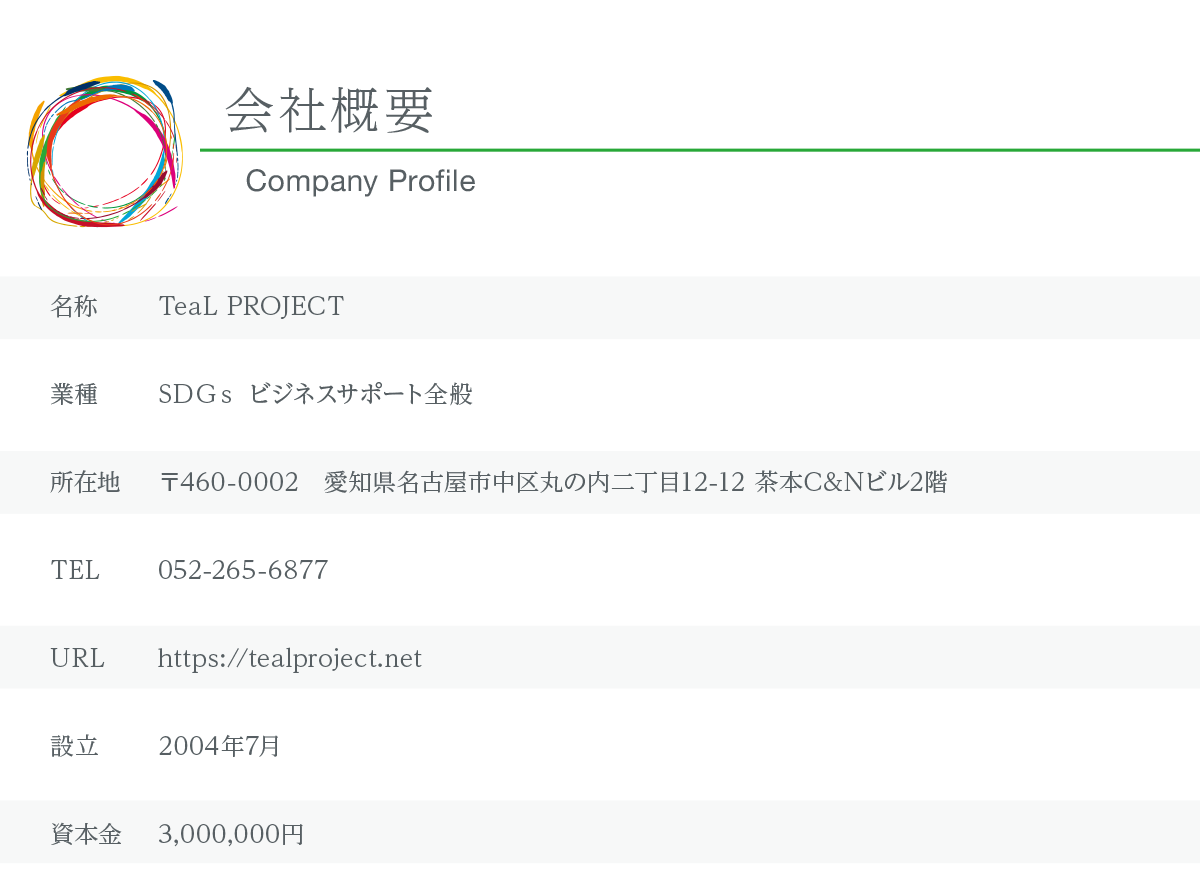Viewport: 1200px width, 883px height.
Task: Click the TEL row label
Action: 75,571
